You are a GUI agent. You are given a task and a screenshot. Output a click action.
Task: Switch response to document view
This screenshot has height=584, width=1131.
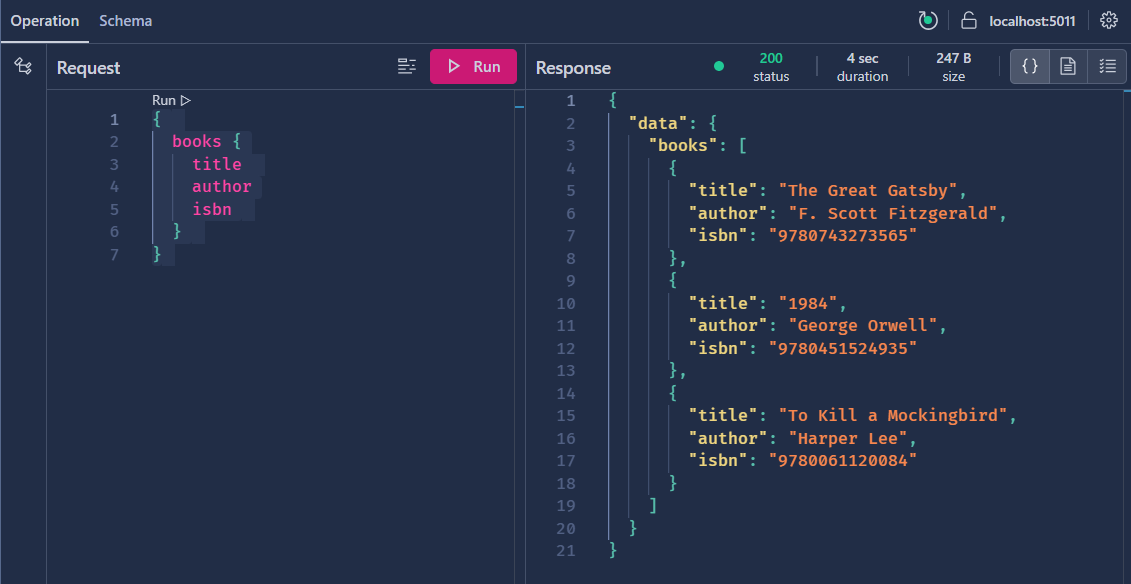(x=1068, y=67)
